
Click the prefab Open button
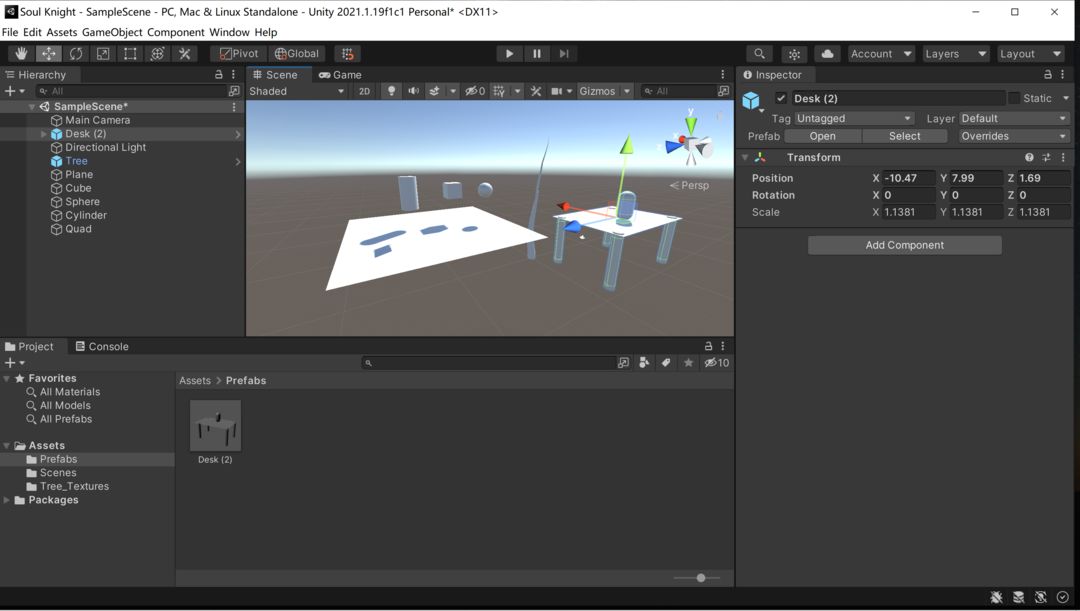pos(822,136)
